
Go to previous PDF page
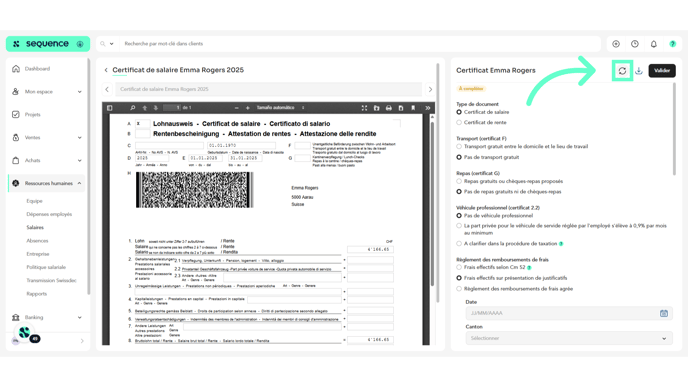[144, 108]
